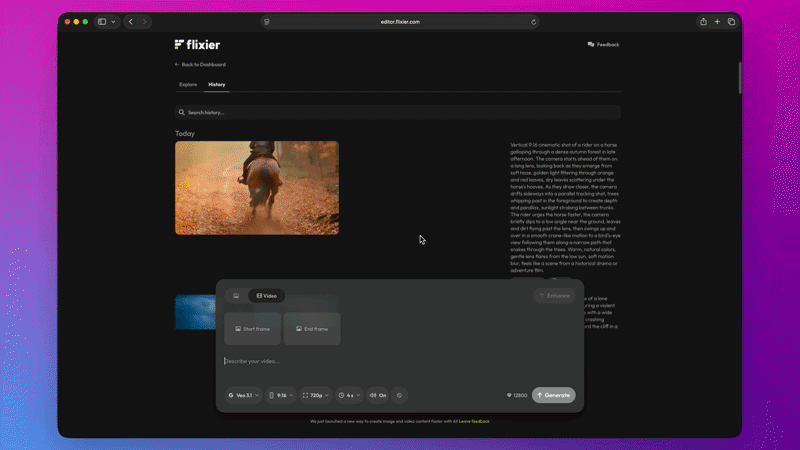This screenshot has height=450, width=800.
Task: Toggle the Safari sidebar
Action: pos(102,21)
